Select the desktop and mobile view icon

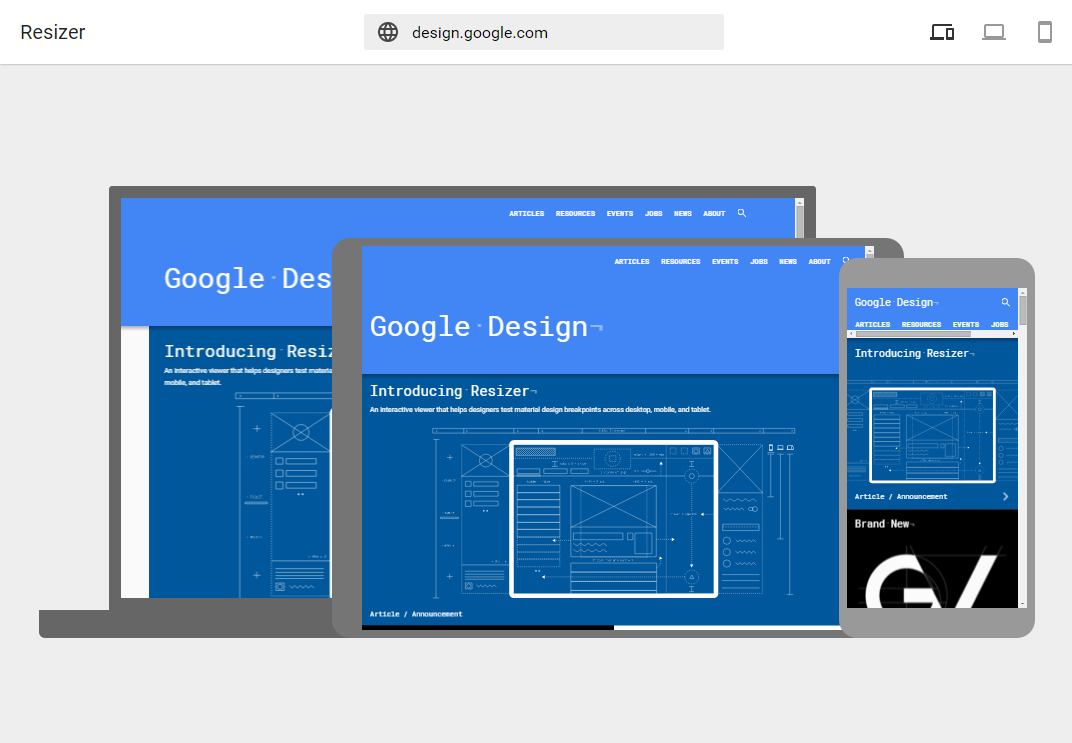pyautogui.click(x=941, y=32)
